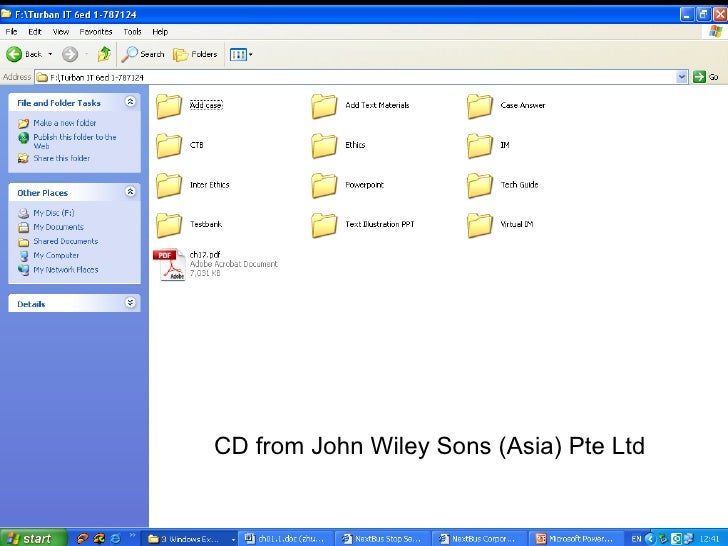Image resolution: width=728 pixels, height=546 pixels.
Task: Select the Virtual IM folder icon
Action: coord(480,225)
